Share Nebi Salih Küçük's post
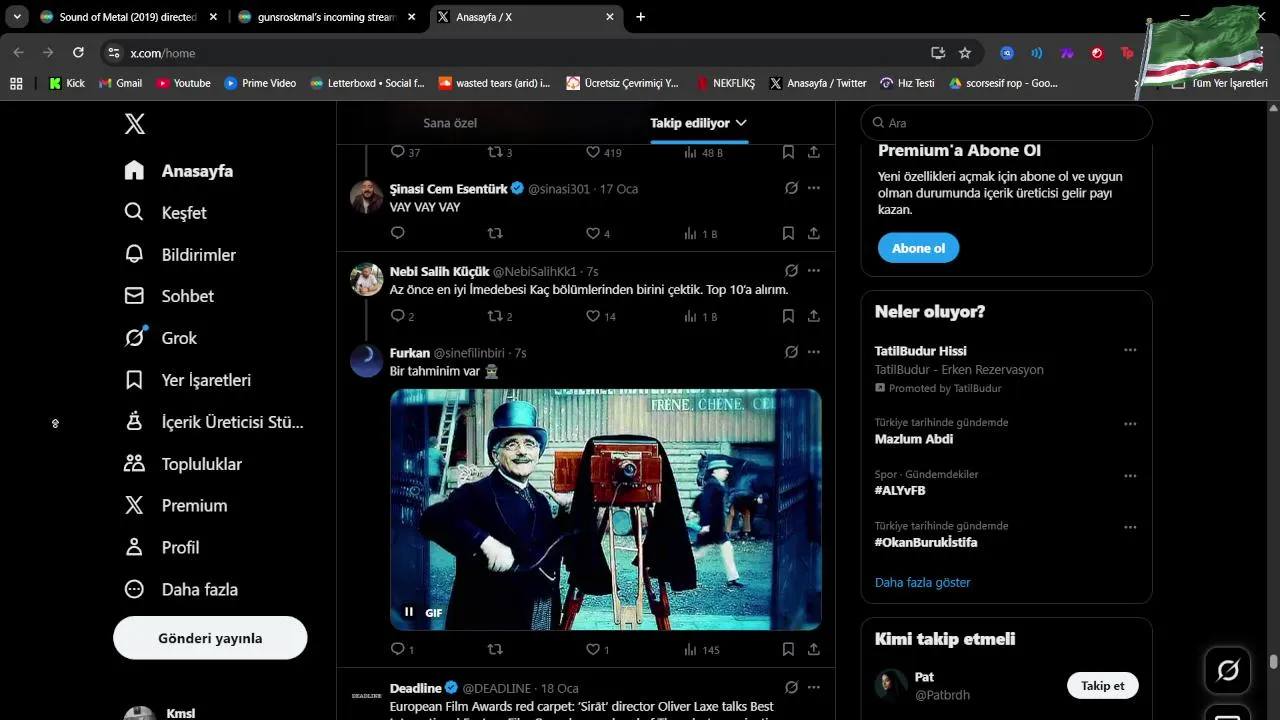The height and width of the screenshot is (720, 1280). tap(814, 316)
